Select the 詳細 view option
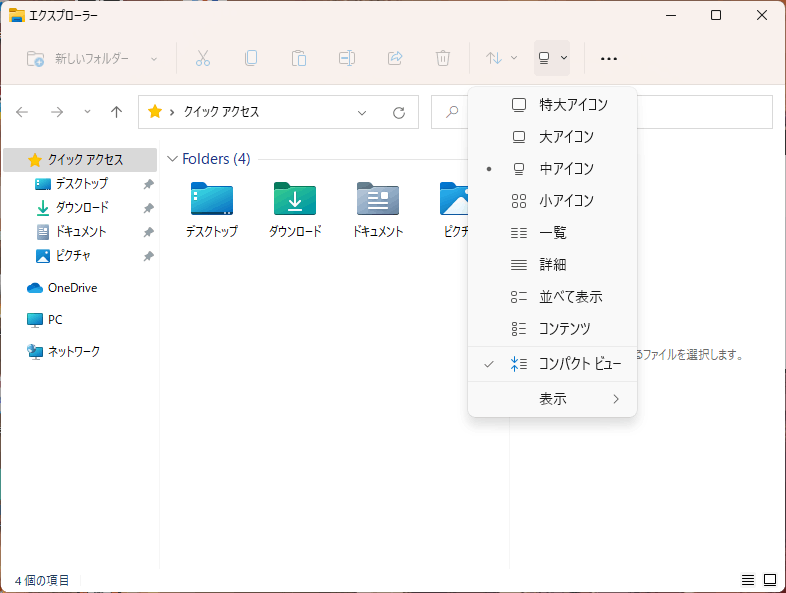786x593 pixels. coord(552,265)
